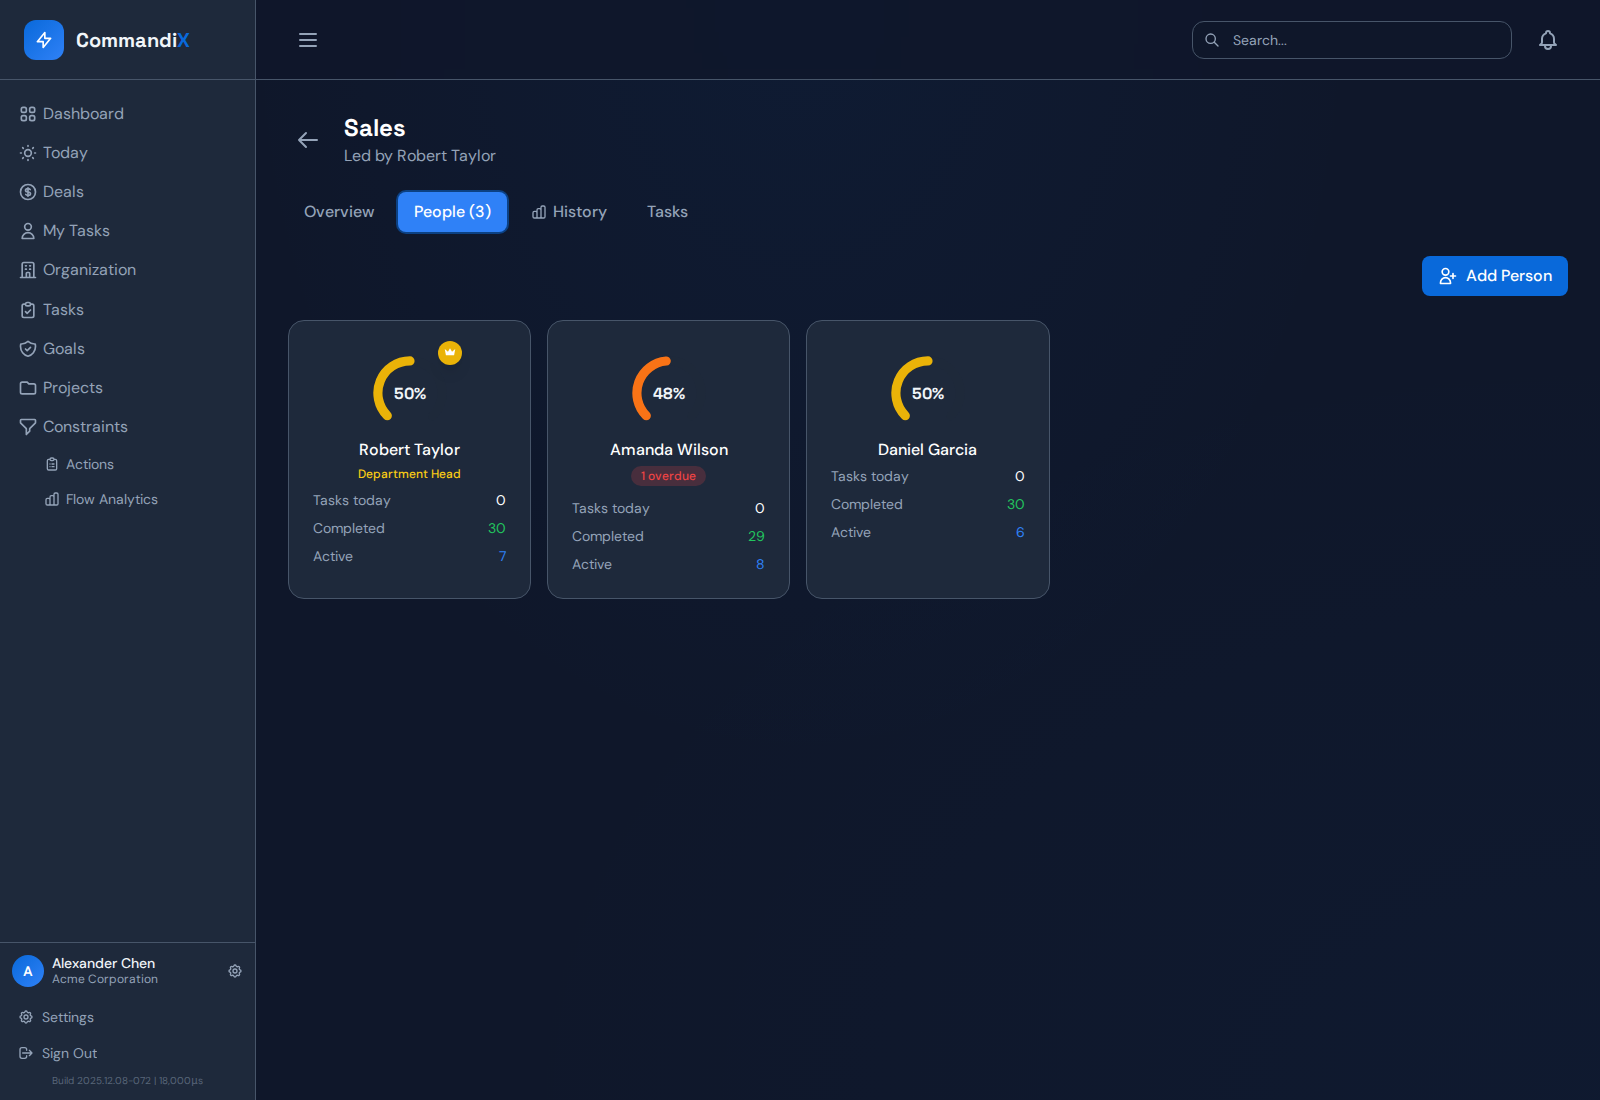This screenshot has height=1100, width=1600.
Task: Click the crown badge on Robert Taylor's card
Action: coord(450,353)
